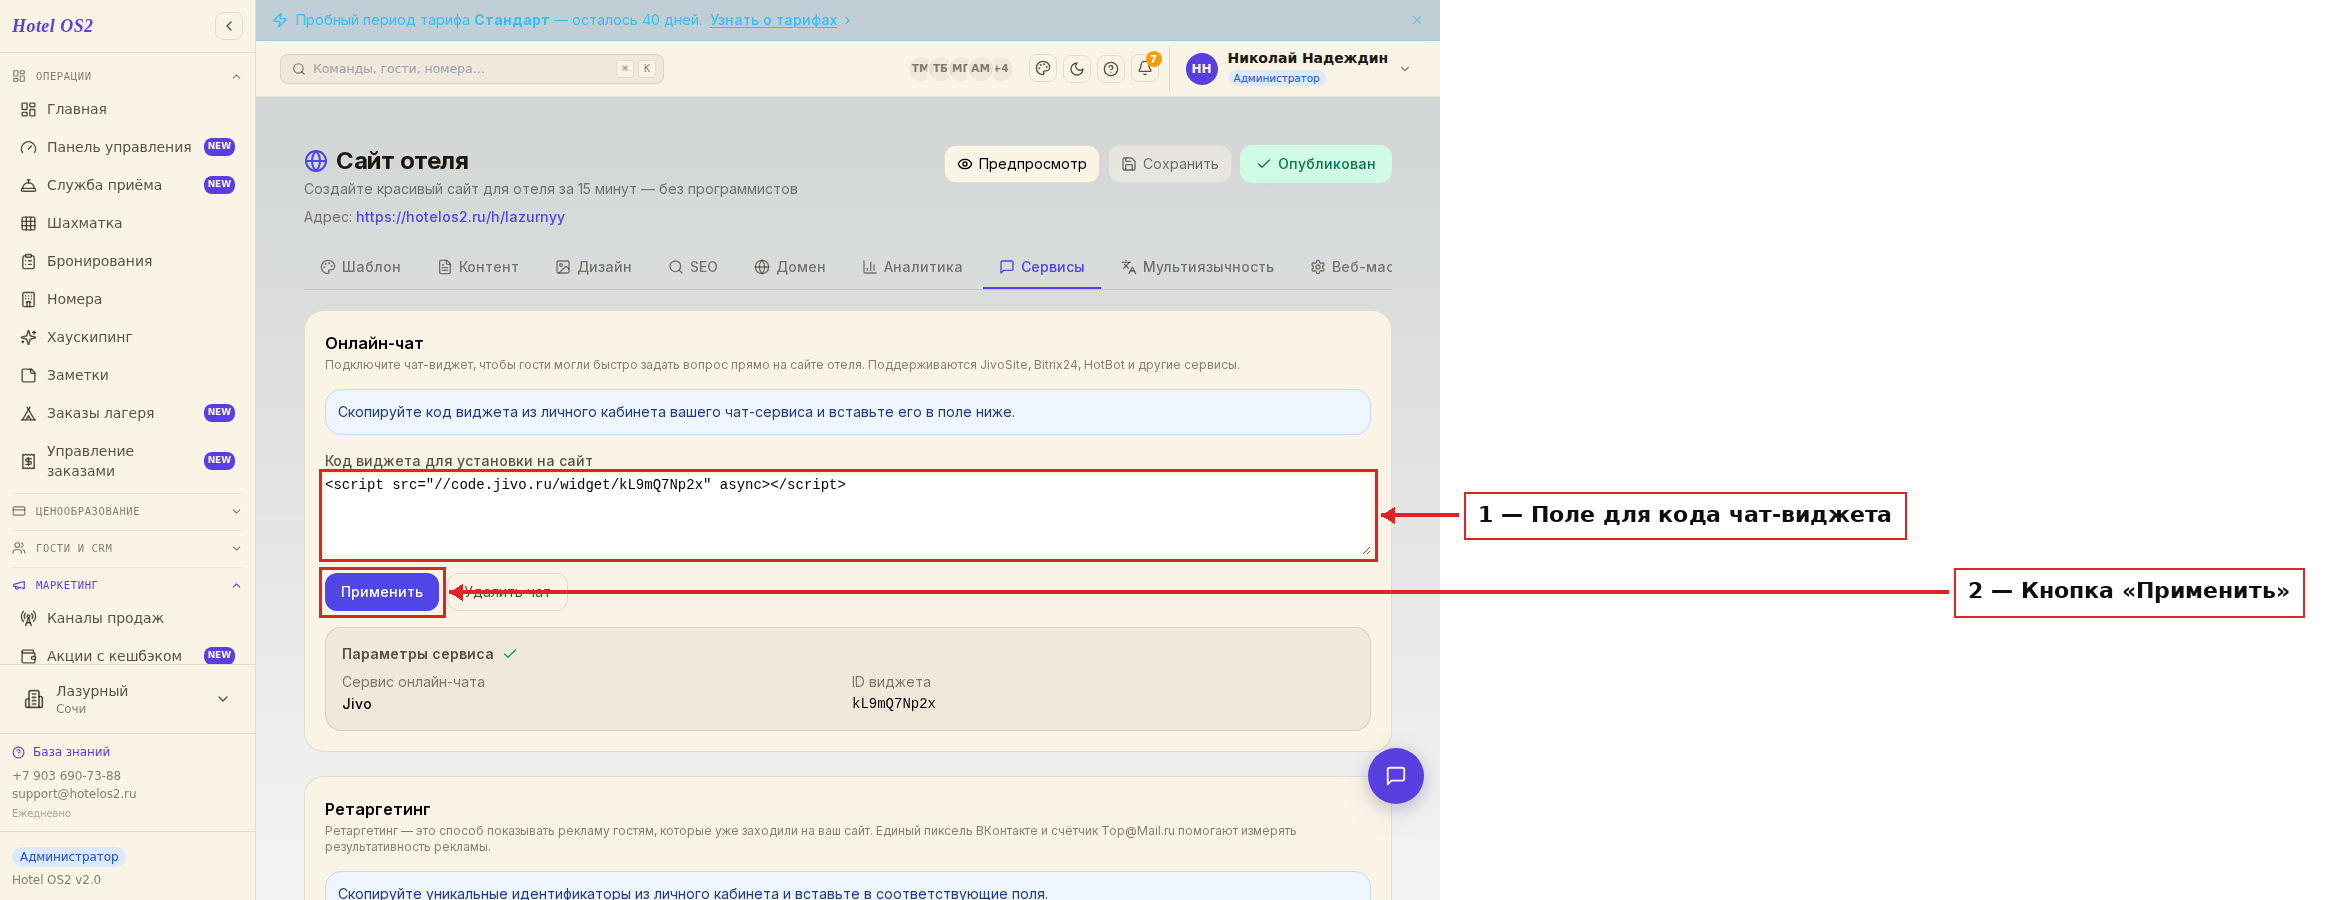The image size is (2328, 900).
Task: Switch to the Дизайн tab
Action: pos(594,267)
